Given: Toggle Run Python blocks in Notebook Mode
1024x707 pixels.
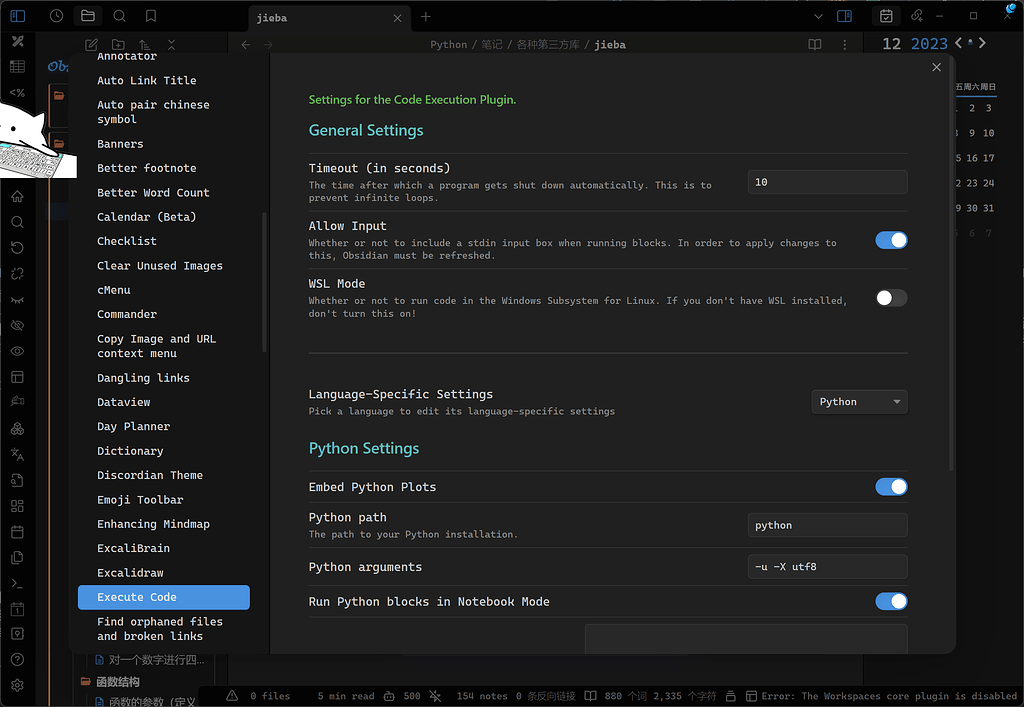Looking at the screenshot, I should tap(891, 601).
